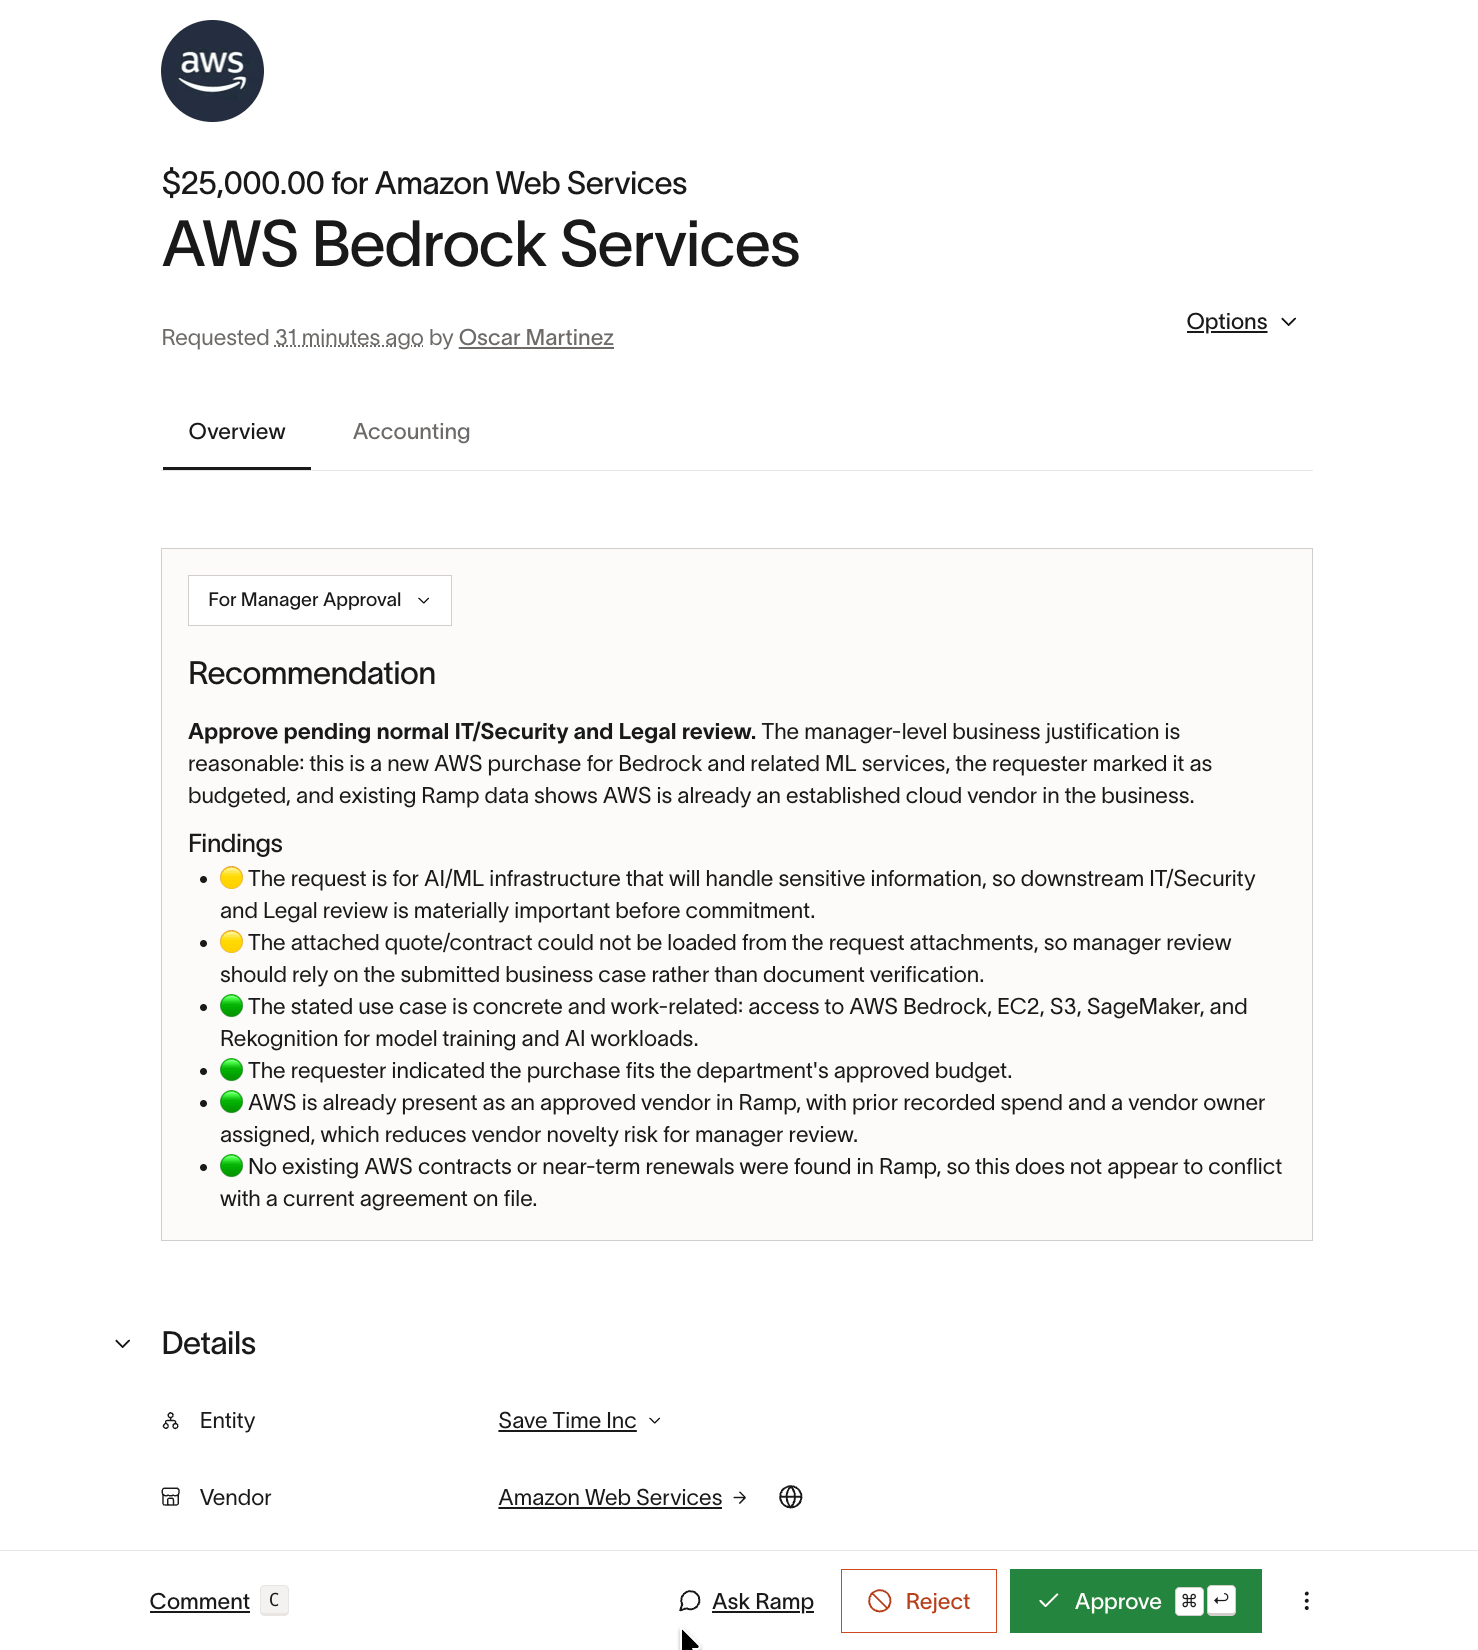Open requester Oscar Martinez profile link
This screenshot has width=1478, height=1650.
[x=536, y=338]
